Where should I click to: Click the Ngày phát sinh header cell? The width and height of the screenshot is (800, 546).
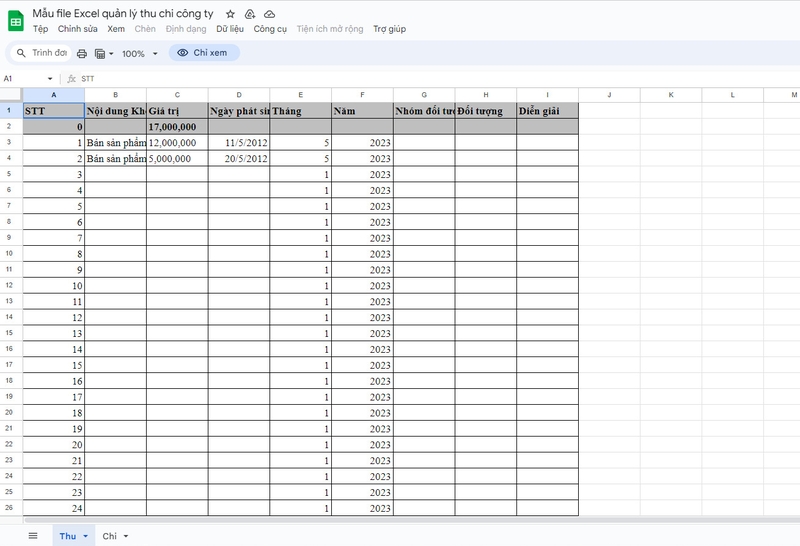click(239, 111)
